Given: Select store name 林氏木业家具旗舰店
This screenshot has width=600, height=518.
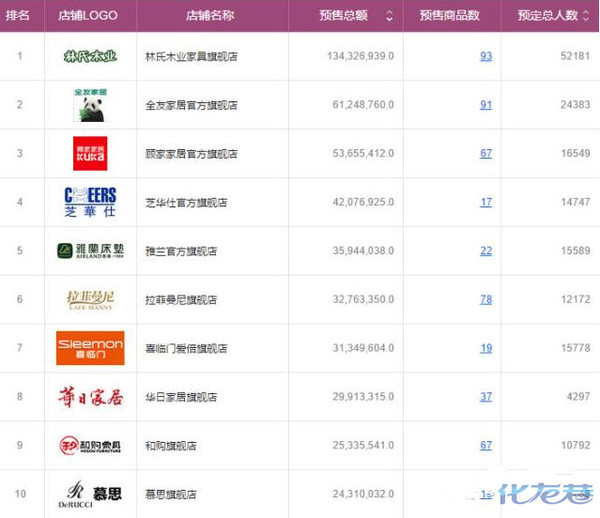Looking at the screenshot, I should point(191,57).
